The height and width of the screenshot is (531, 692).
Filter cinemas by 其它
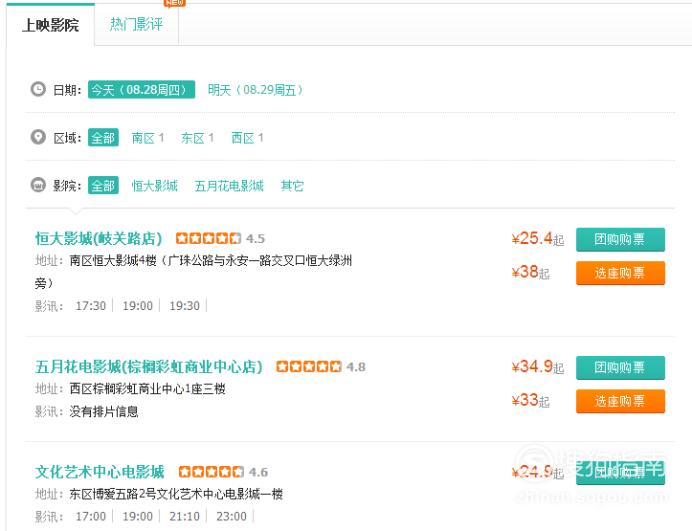point(292,186)
